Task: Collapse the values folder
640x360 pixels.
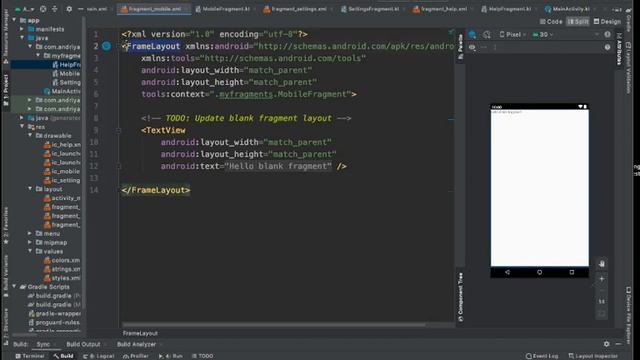Action: coord(30,251)
